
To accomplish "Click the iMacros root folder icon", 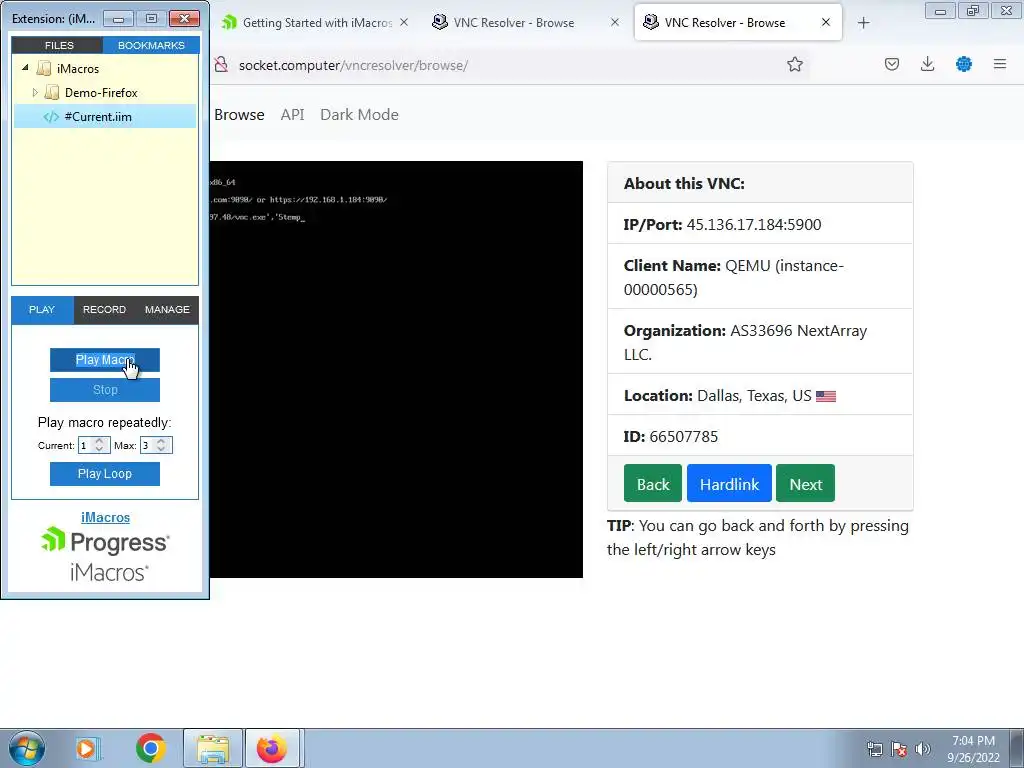I will (44, 68).
